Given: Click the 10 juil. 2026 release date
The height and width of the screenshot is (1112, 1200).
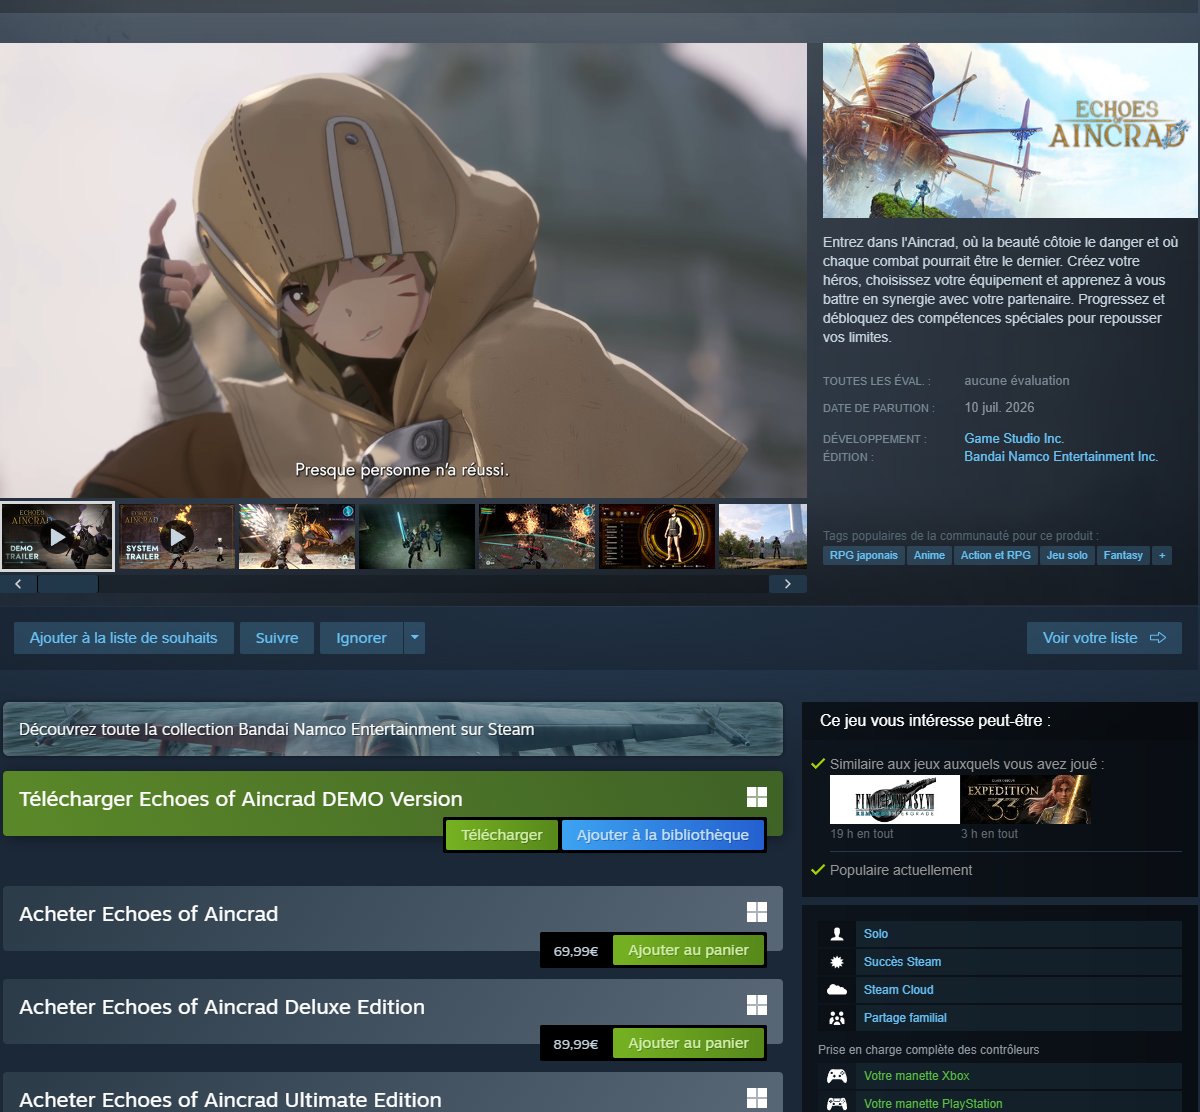Looking at the screenshot, I should click(x=999, y=407).
